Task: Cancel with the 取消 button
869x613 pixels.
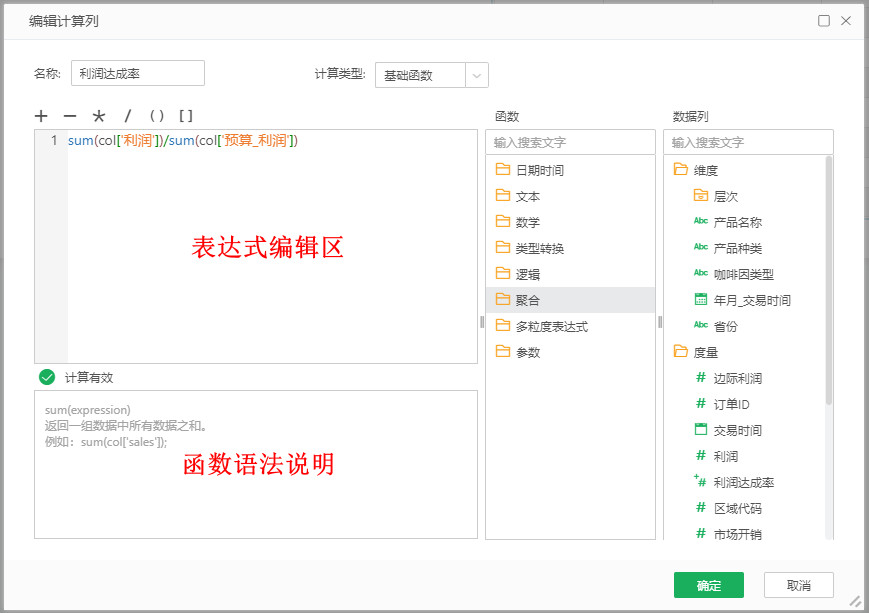Action: [799, 585]
